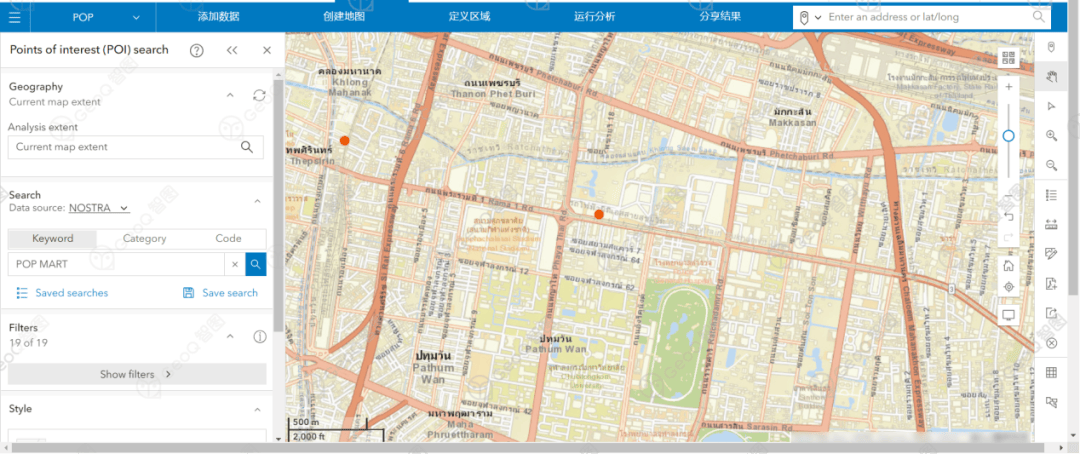Open the NOSTRA data source dropdown
Image resolution: width=1080 pixels, height=454 pixels.
tap(99, 207)
